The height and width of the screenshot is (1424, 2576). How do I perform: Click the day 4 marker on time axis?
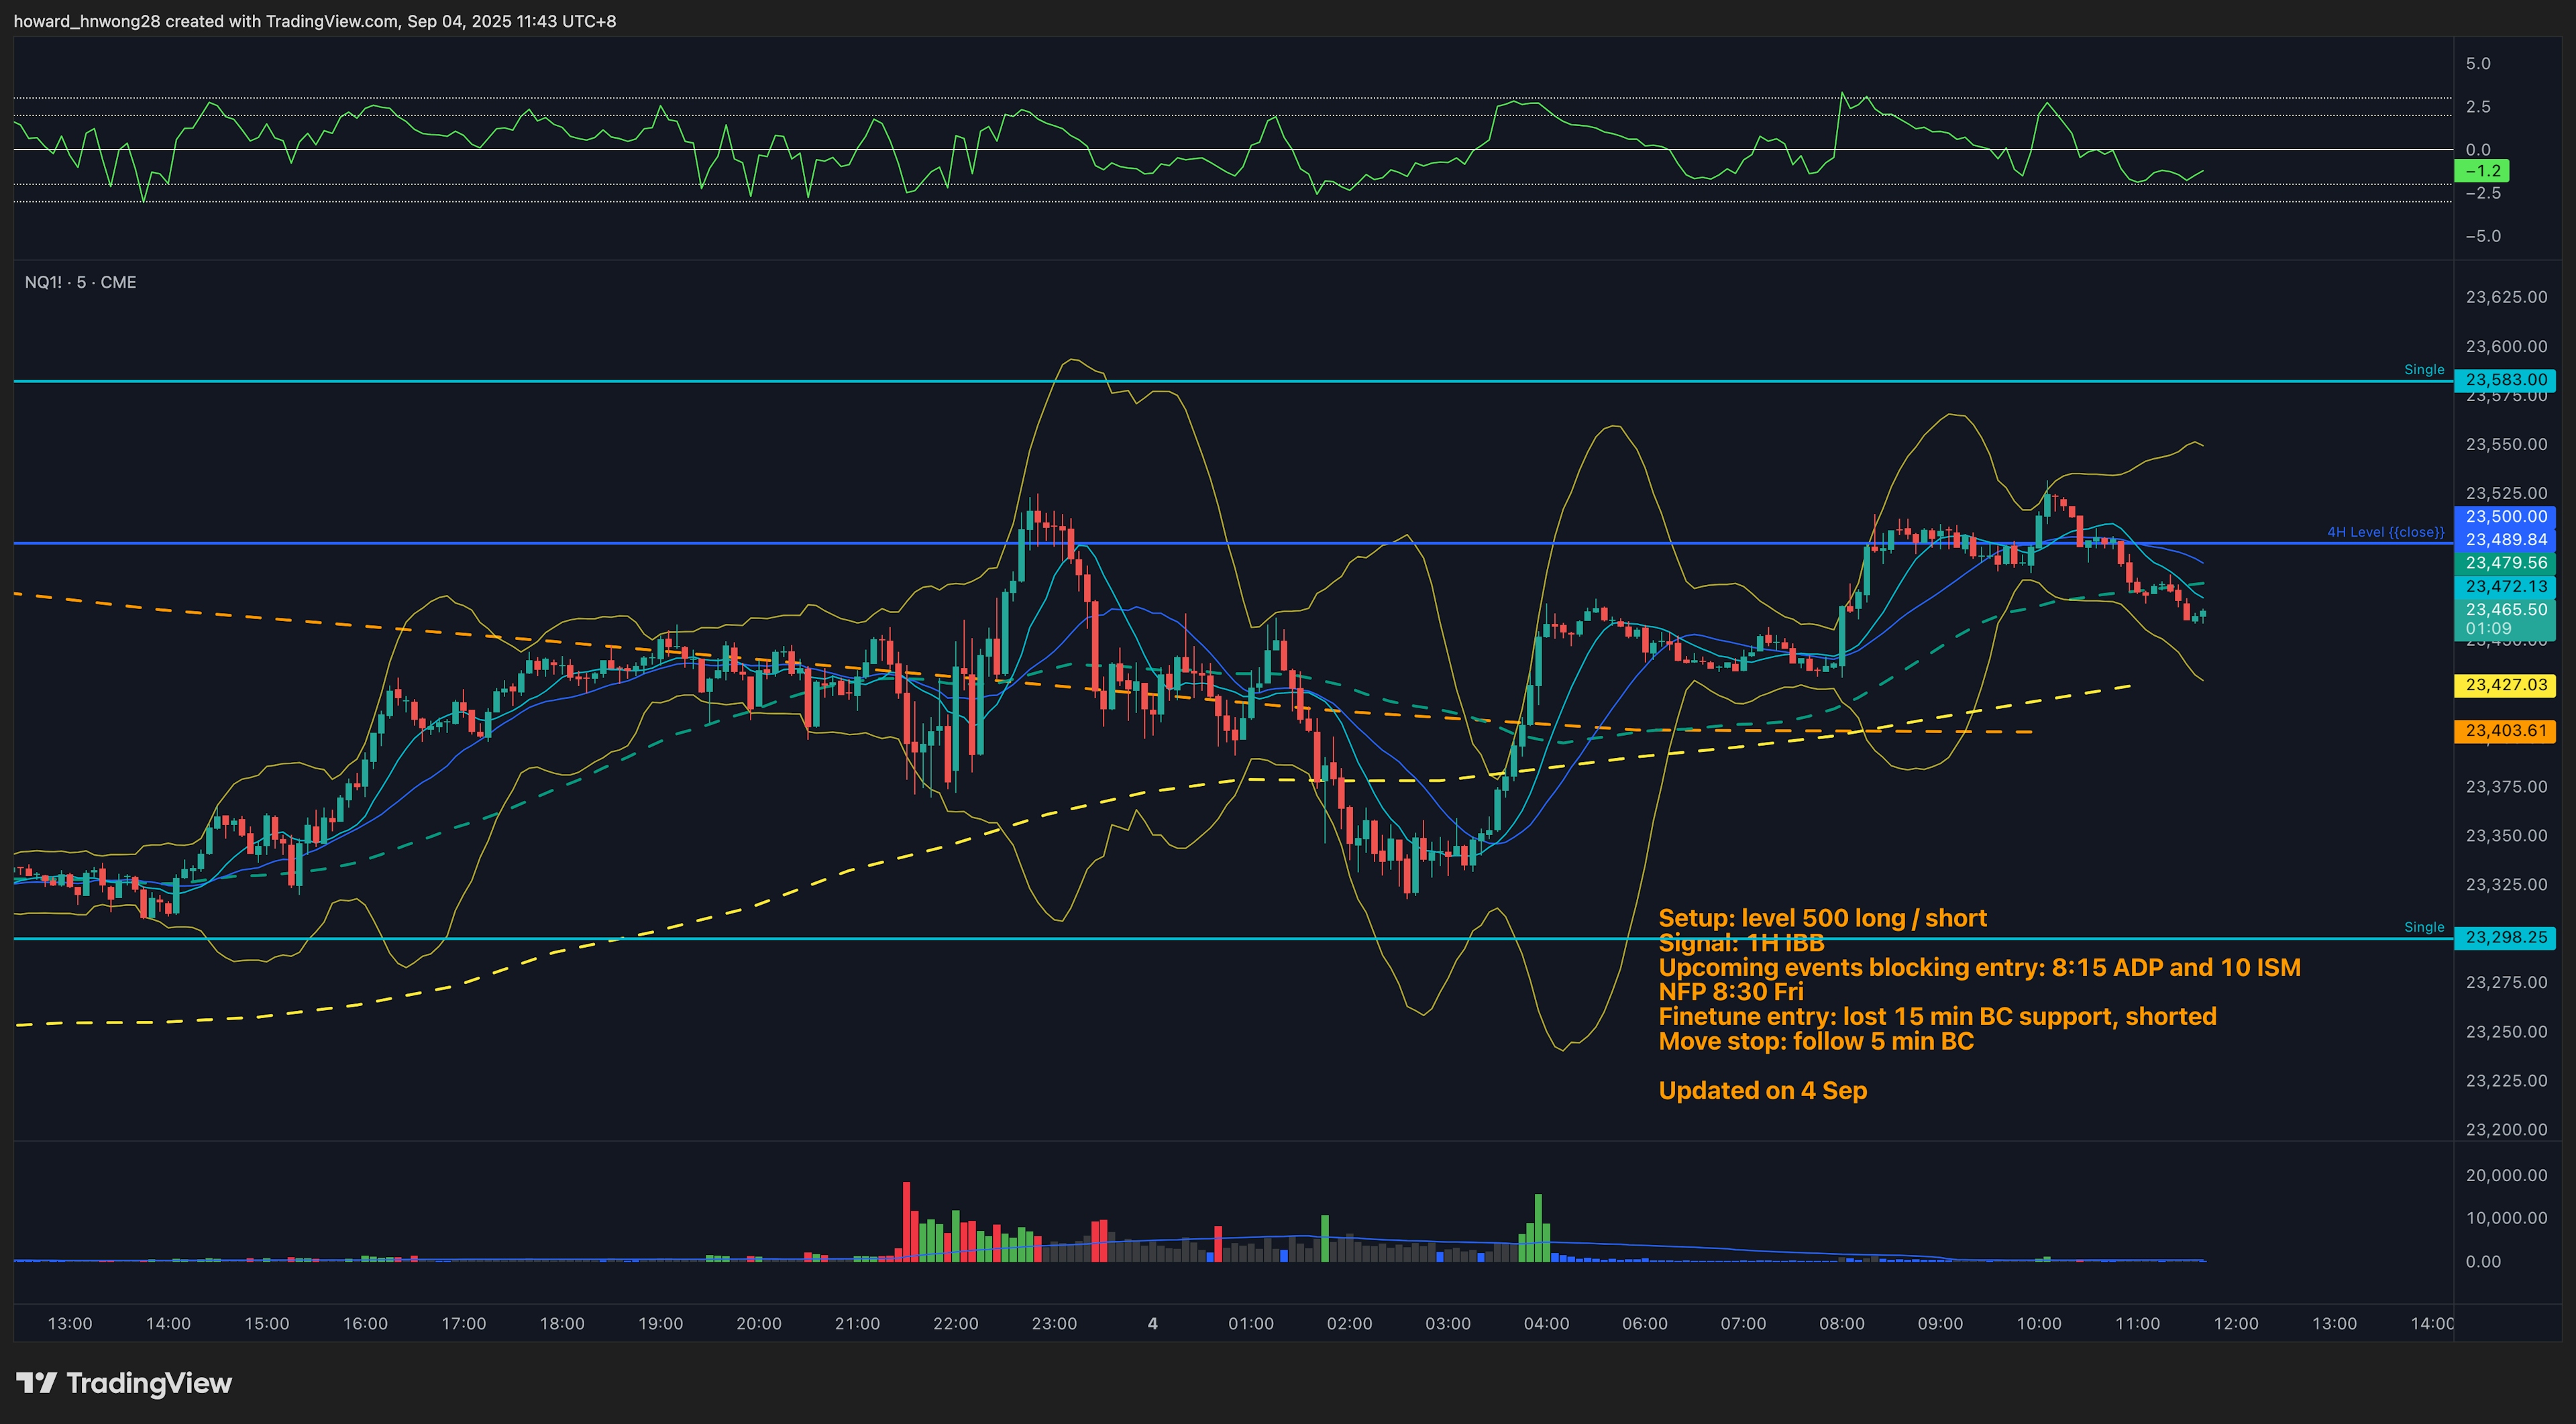[x=1153, y=1323]
